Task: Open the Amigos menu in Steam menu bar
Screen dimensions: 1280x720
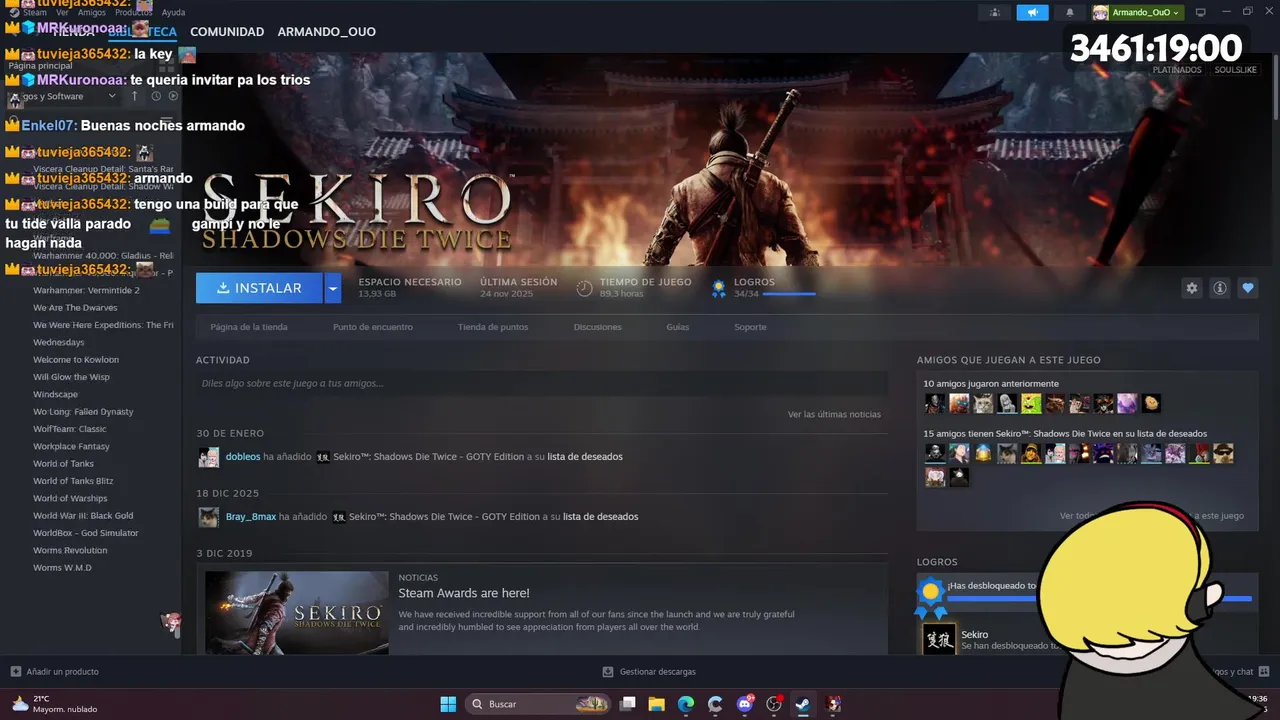Action: (x=92, y=12)
